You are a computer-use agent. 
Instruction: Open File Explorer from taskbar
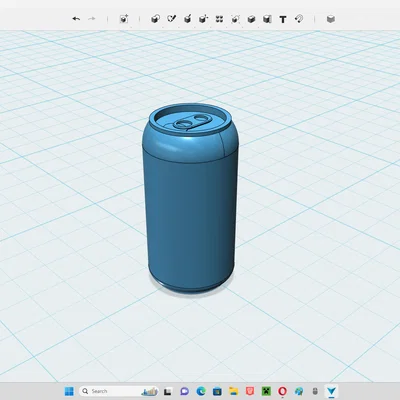(233, 391)
